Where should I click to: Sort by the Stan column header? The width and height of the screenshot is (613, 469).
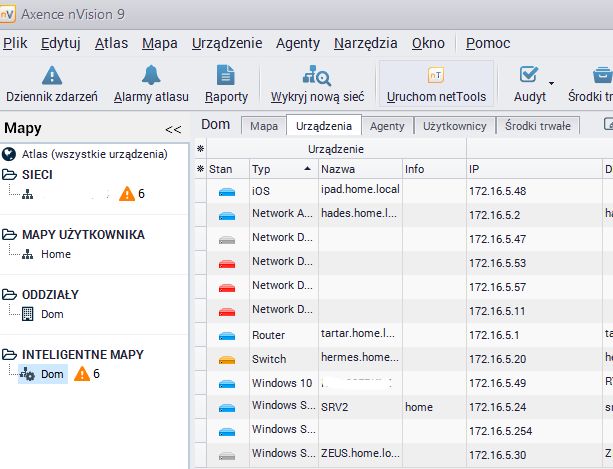pos(228,169)
